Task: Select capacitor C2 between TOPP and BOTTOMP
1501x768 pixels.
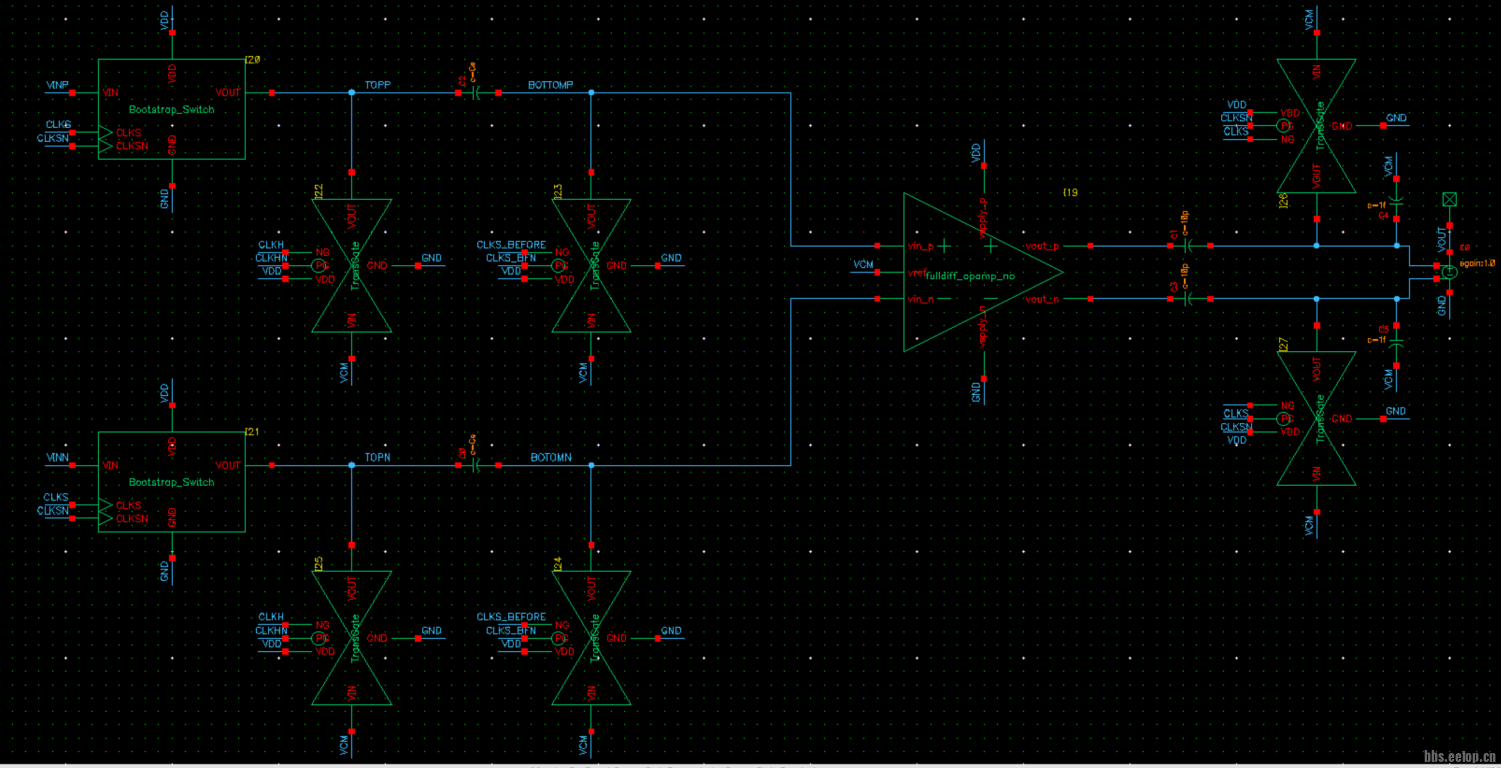Action: [477, 92]
